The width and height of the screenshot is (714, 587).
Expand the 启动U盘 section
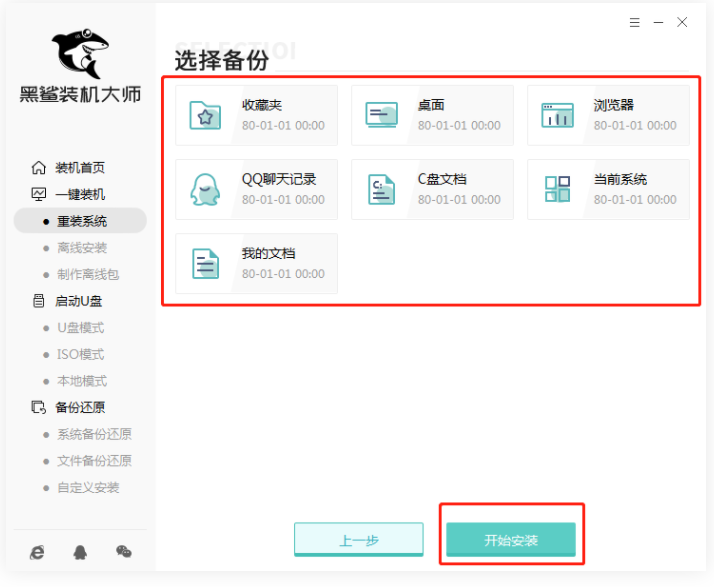tap(79, 301)
